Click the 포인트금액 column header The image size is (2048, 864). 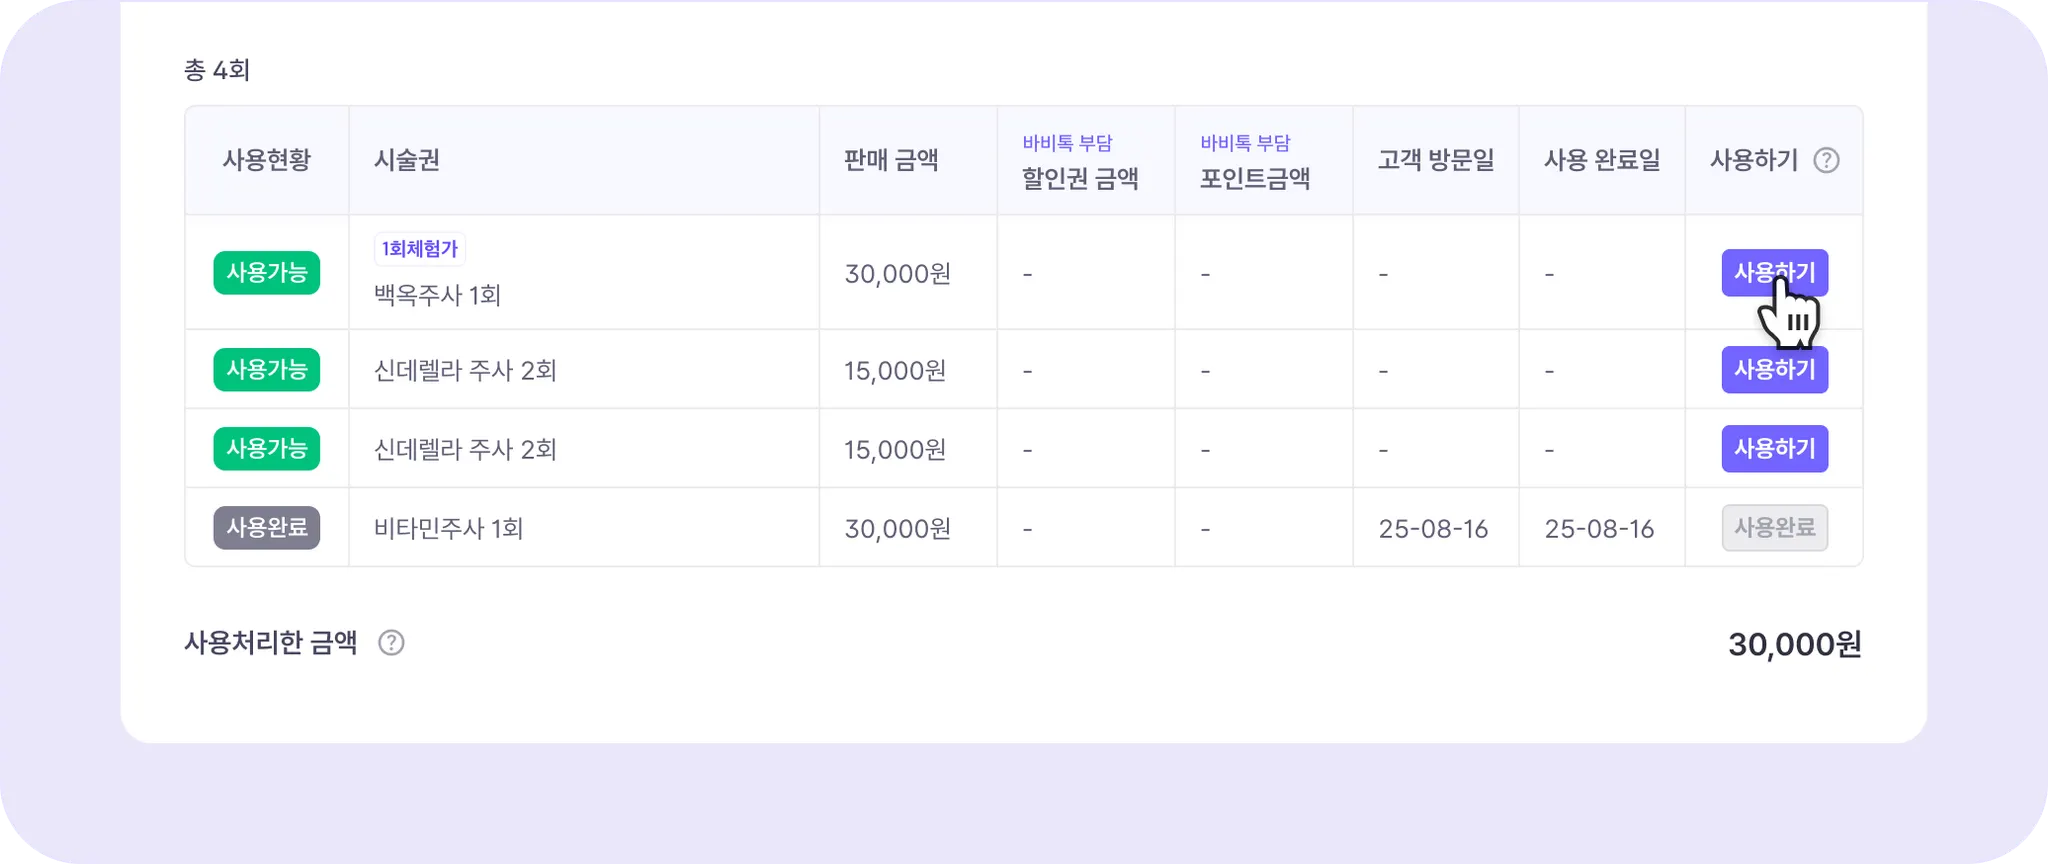1255,178
